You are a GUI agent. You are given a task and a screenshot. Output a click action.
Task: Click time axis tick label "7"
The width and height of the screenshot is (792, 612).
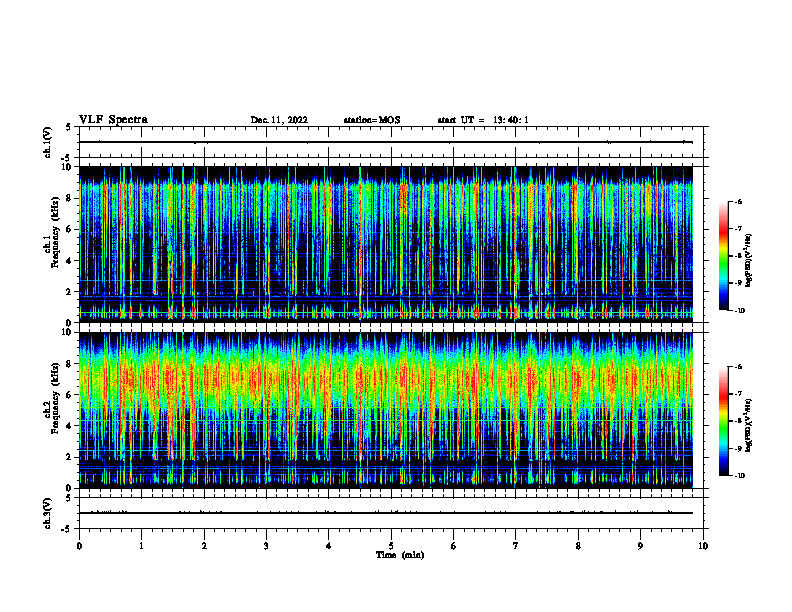coord(516,546)
